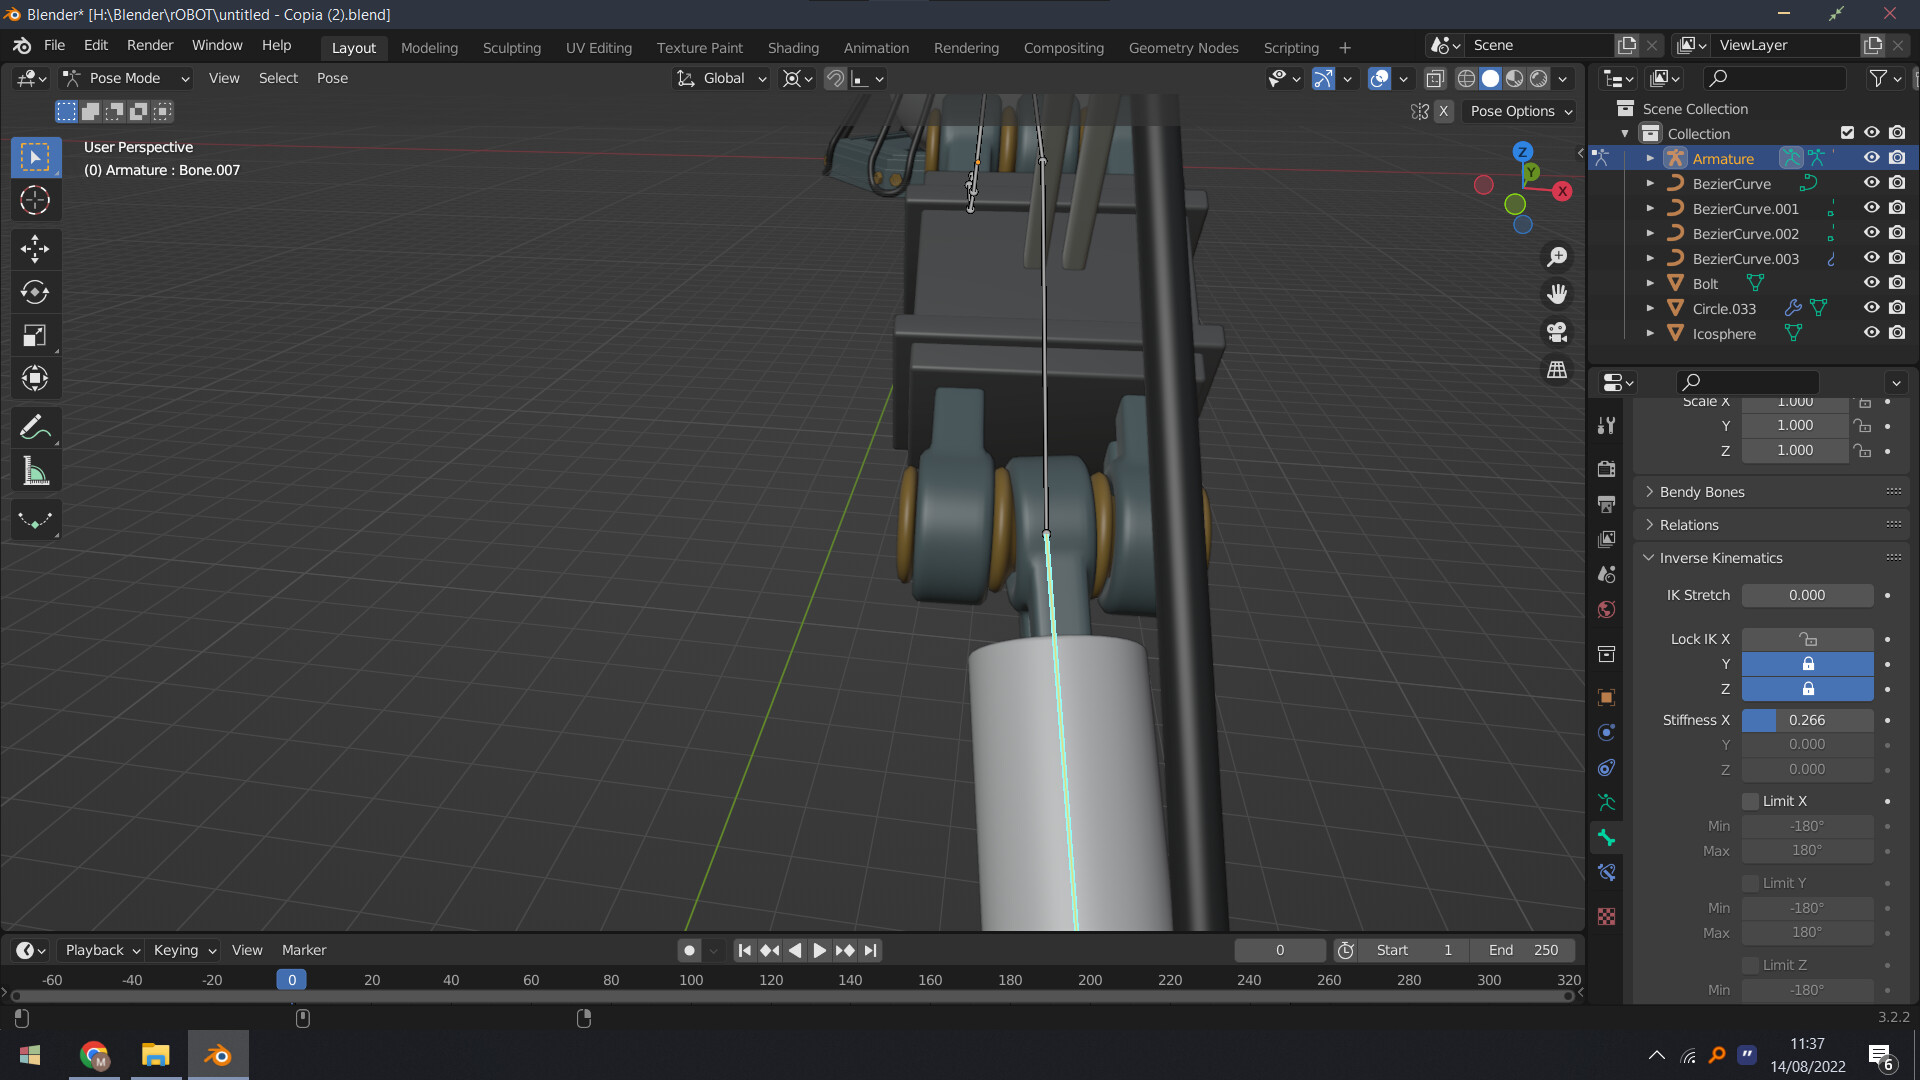
Task: Open the Bone Constraints properties tab
Action: (x=1606, y=872)
